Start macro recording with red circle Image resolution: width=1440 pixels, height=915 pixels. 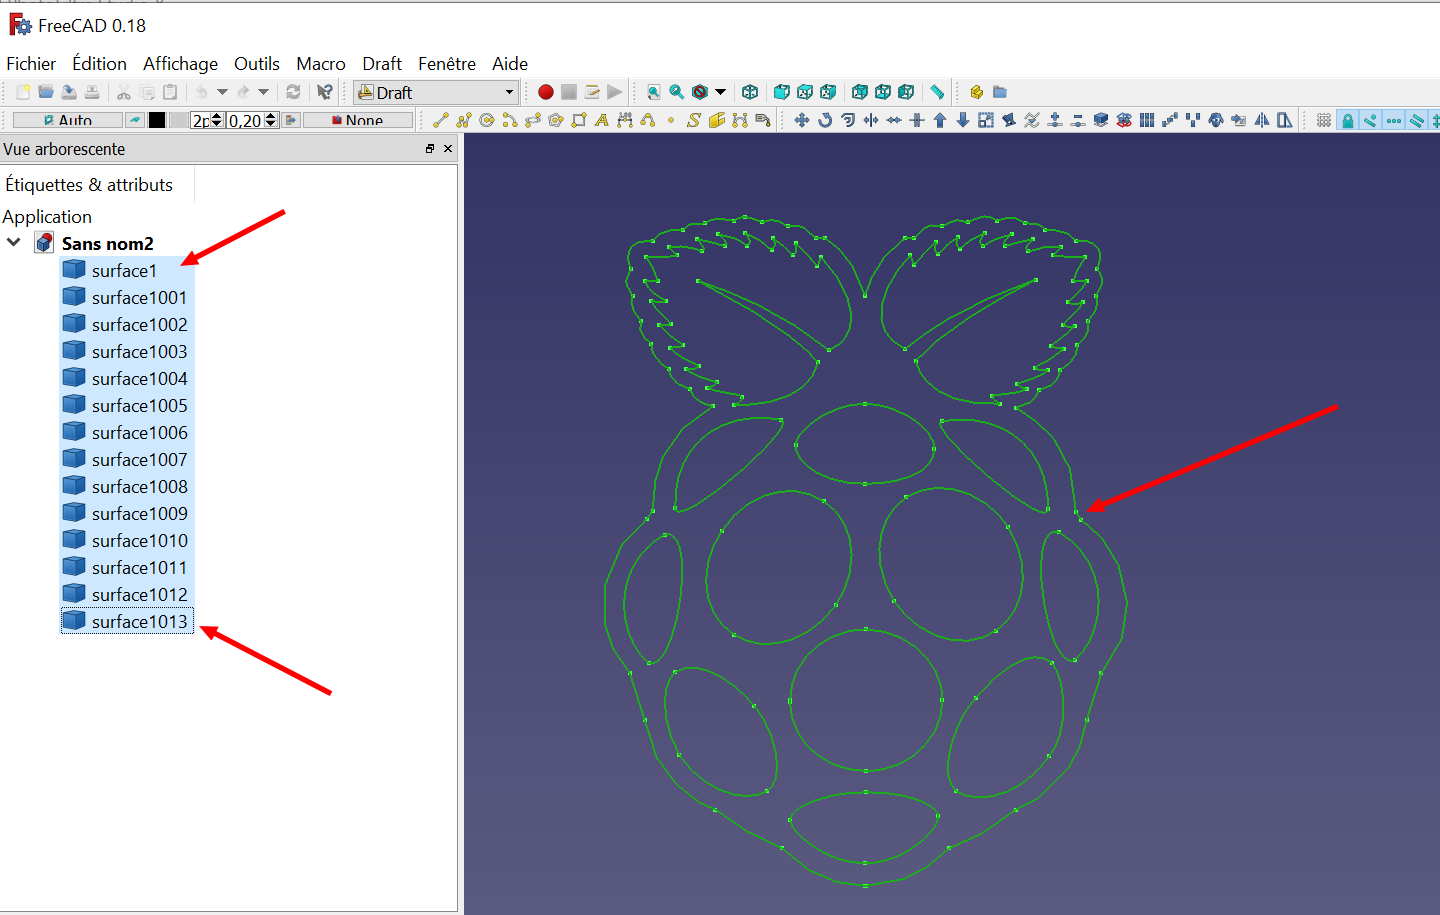pyautogui.click(x=546, y=92)
